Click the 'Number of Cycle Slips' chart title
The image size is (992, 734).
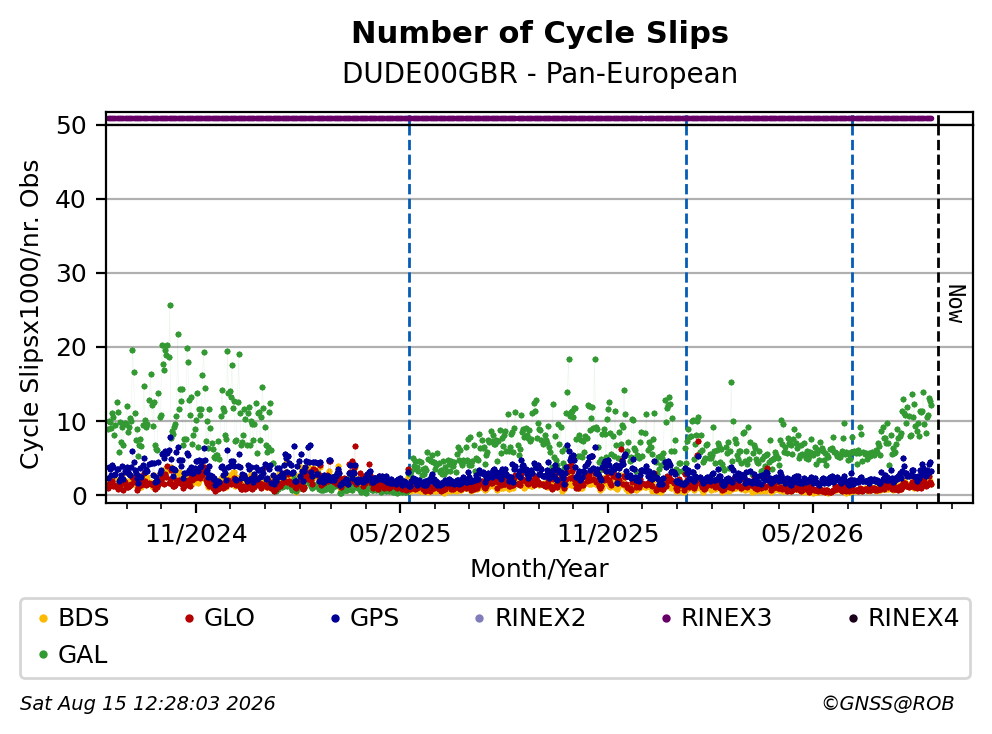coord(540,33)
